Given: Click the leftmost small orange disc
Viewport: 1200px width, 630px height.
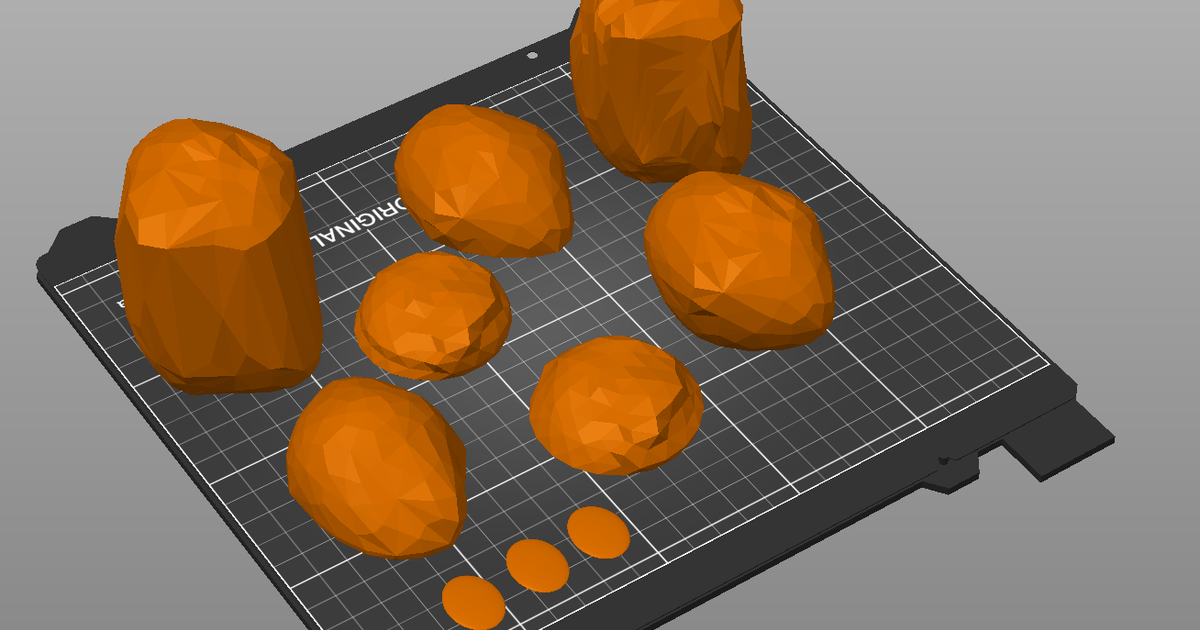Looking at the screenshot, I should (472, 600).
